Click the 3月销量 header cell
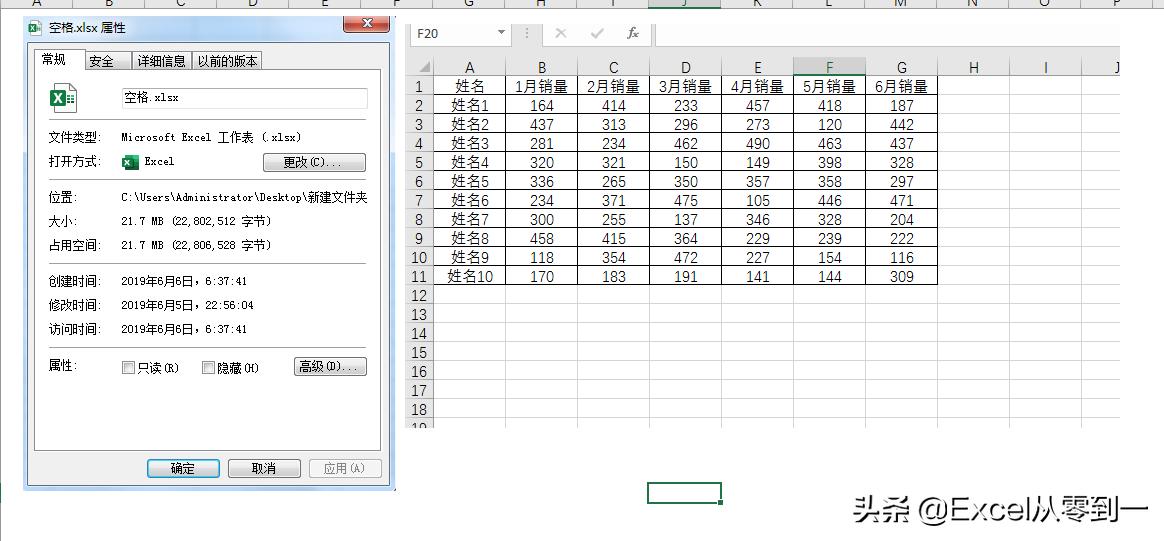This screenshot has width=1164, height=541. click(x=686, y=86)
